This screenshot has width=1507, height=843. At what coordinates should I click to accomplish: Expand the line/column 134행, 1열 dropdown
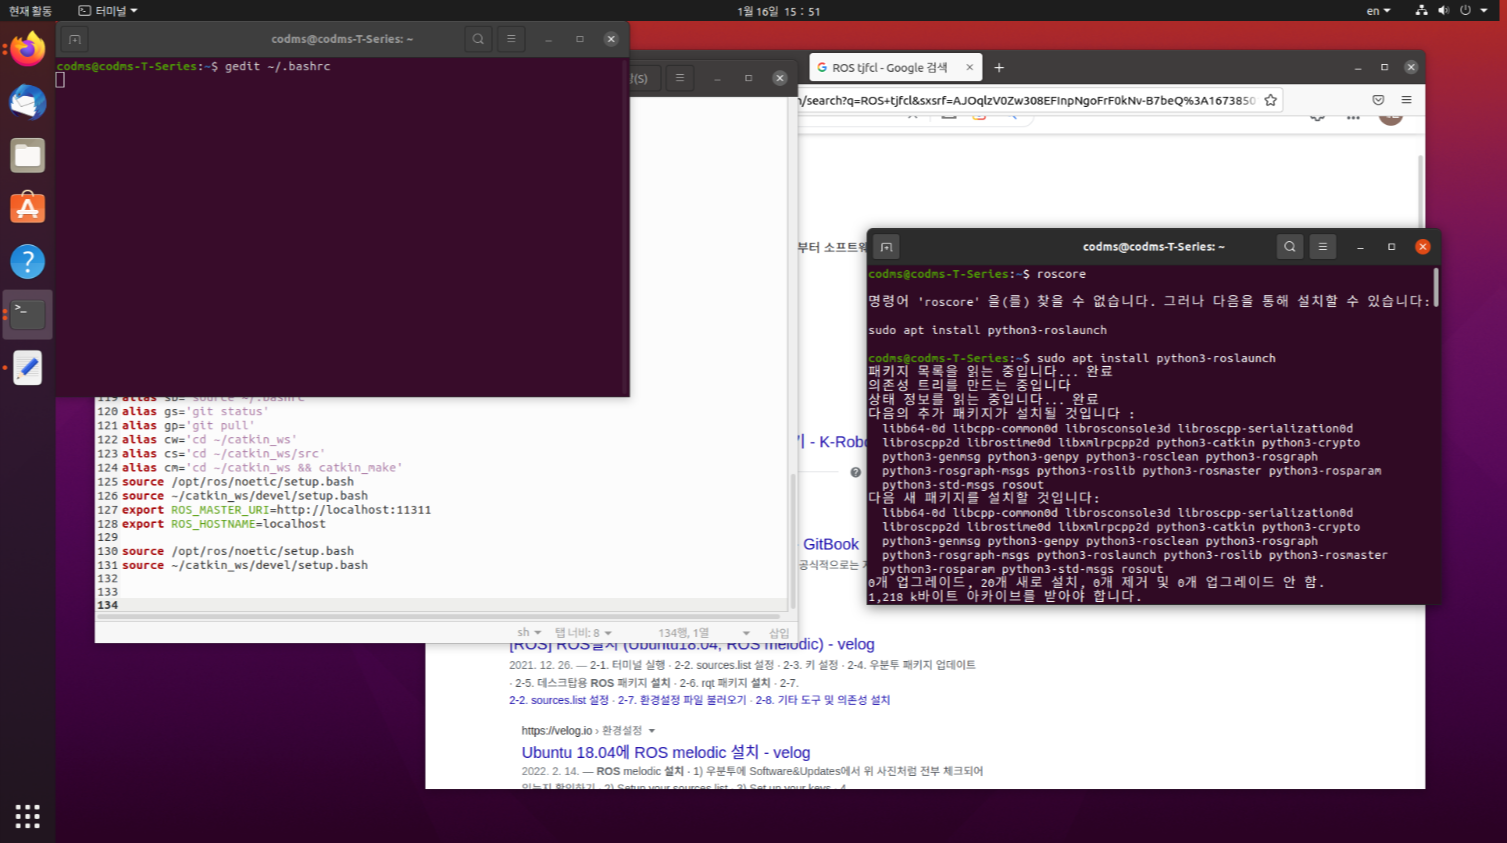pos(703,632)
